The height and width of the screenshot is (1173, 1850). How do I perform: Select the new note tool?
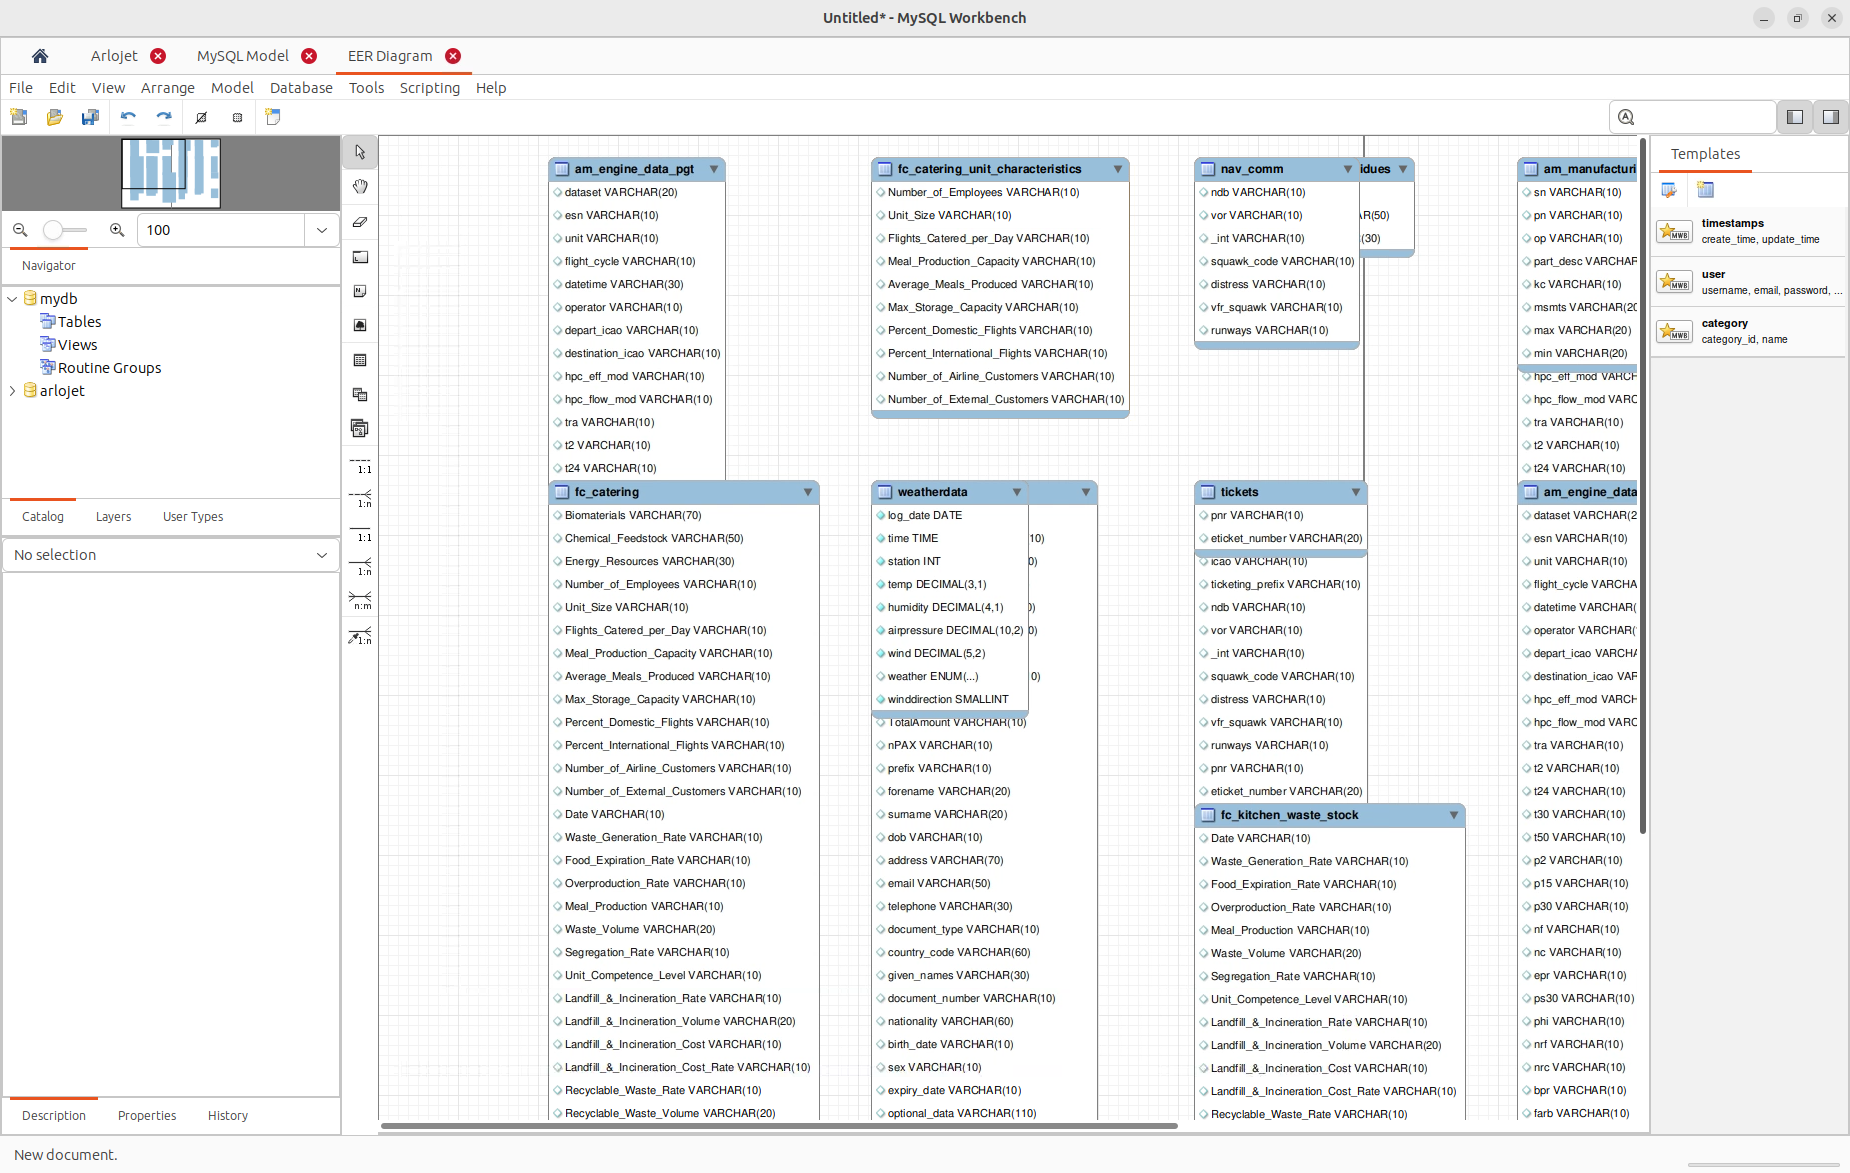point(360,291)
